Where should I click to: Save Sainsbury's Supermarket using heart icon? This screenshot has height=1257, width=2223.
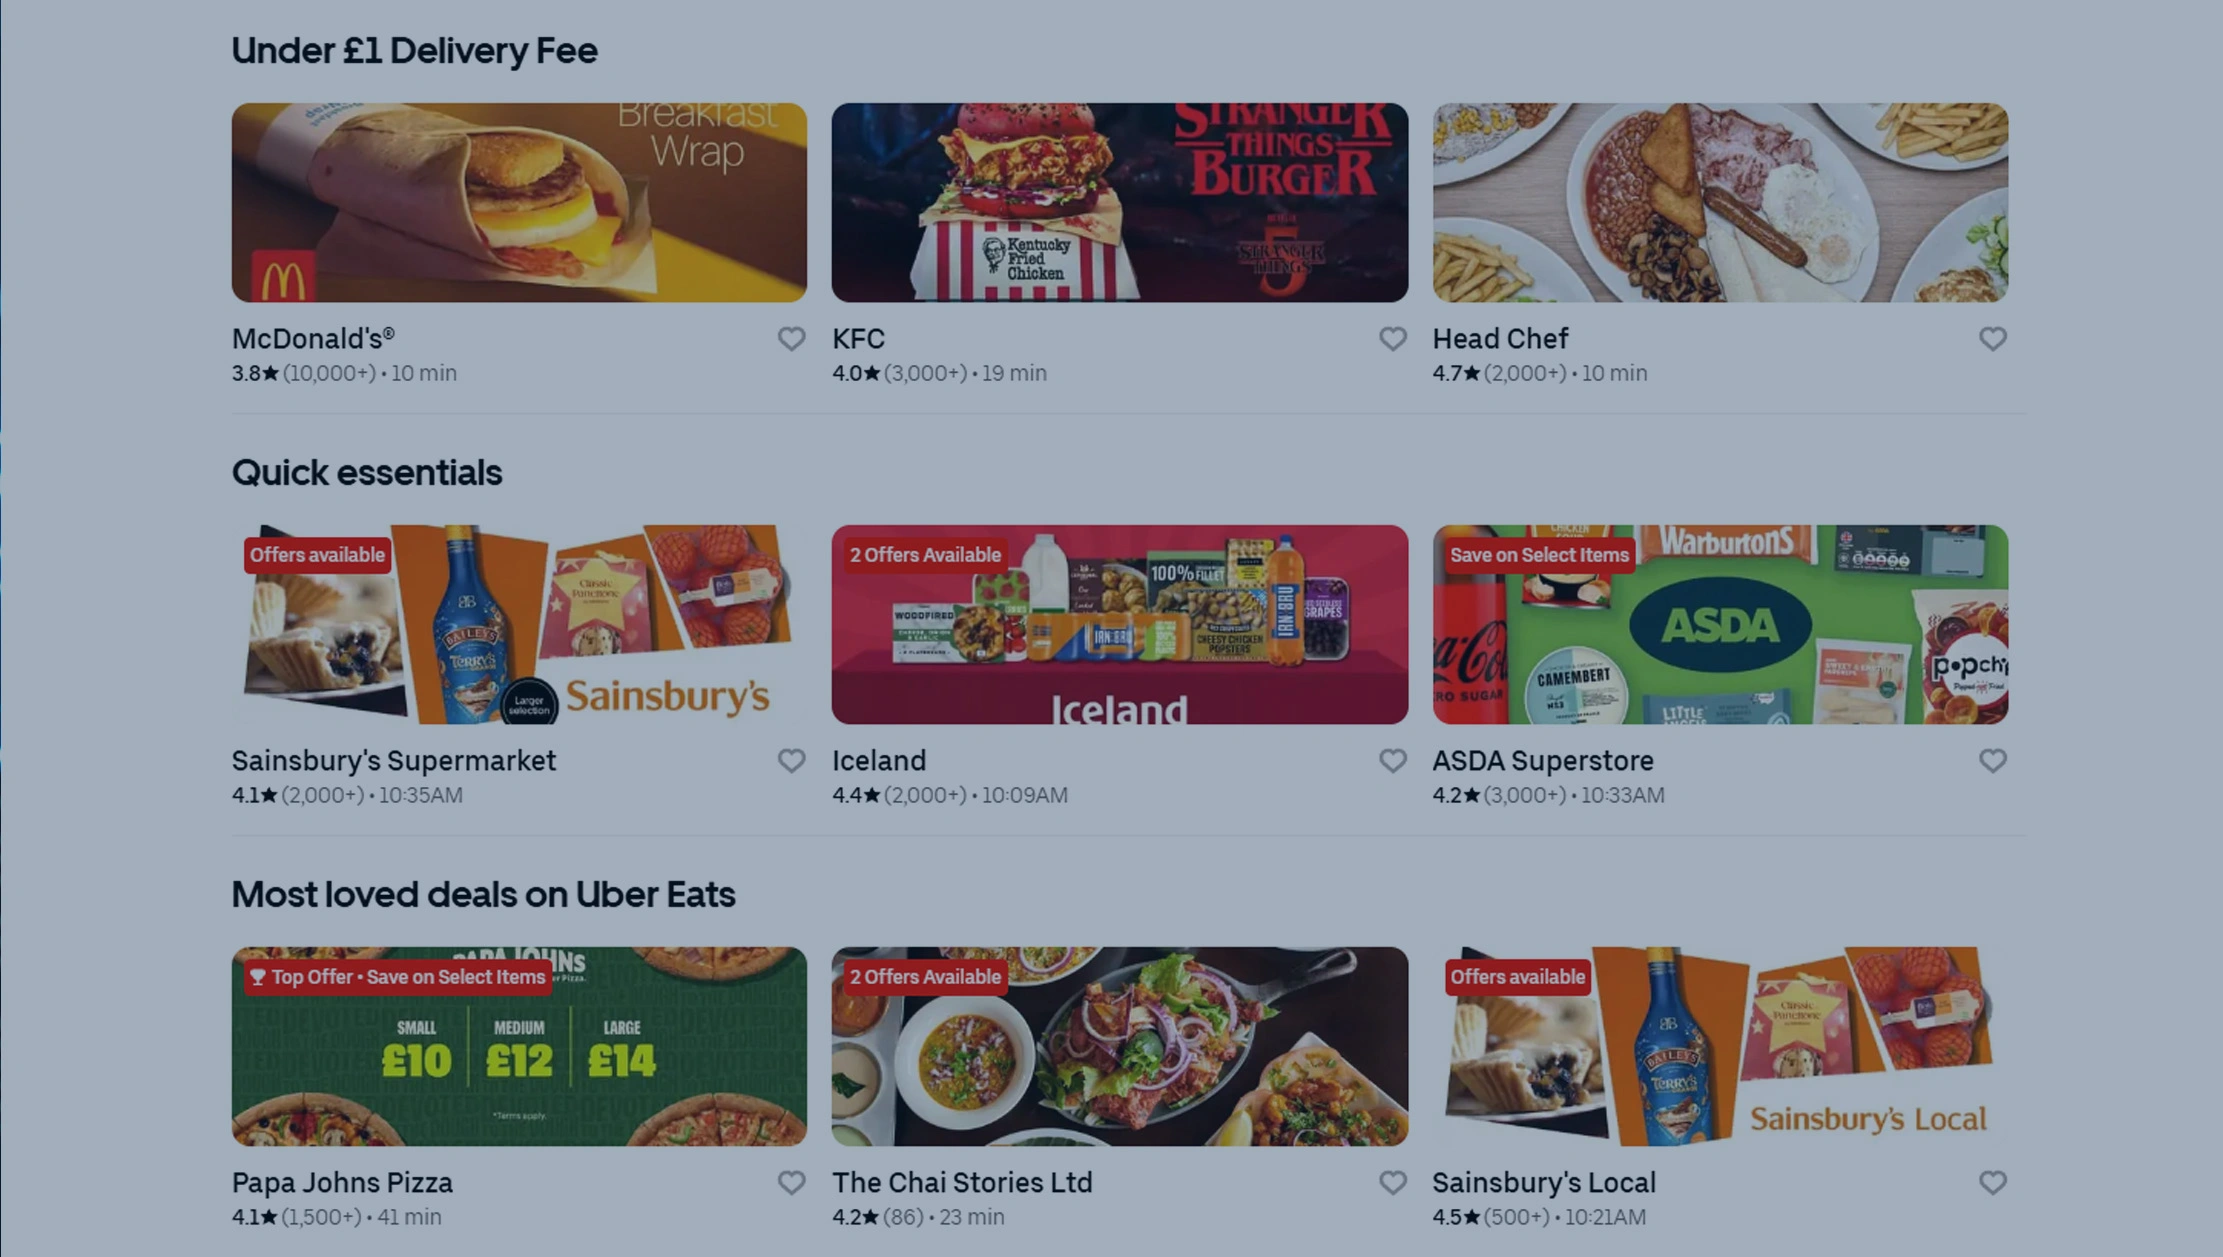(791, 761)
